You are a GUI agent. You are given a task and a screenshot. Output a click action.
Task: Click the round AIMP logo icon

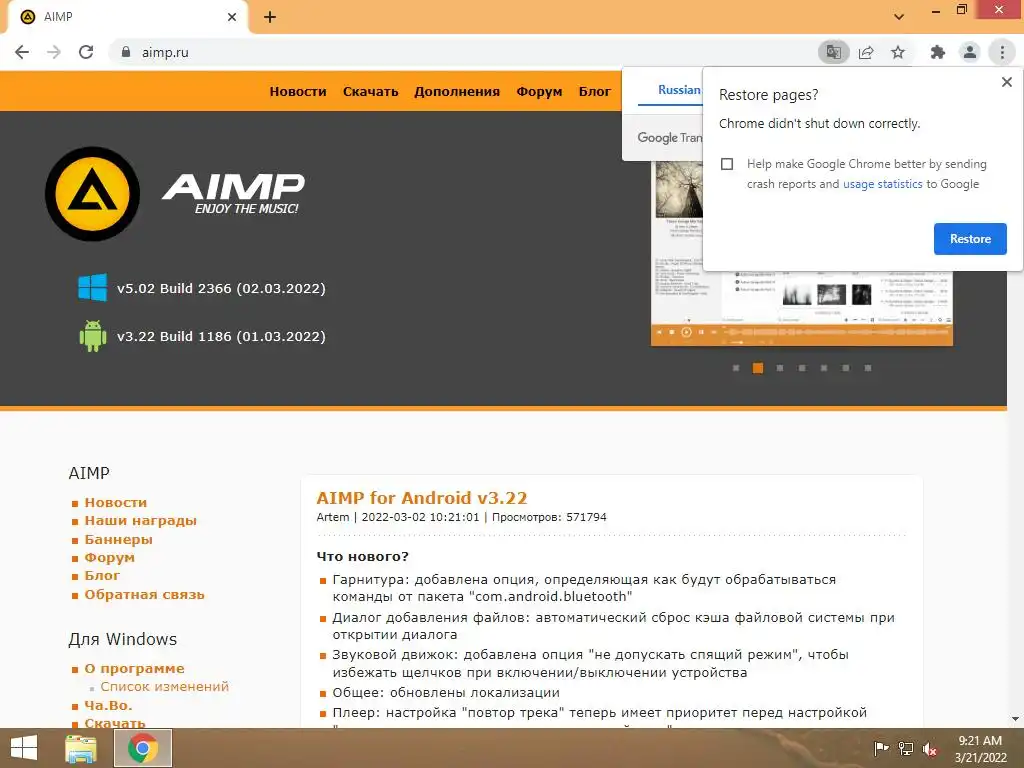[x=92, y=194]
